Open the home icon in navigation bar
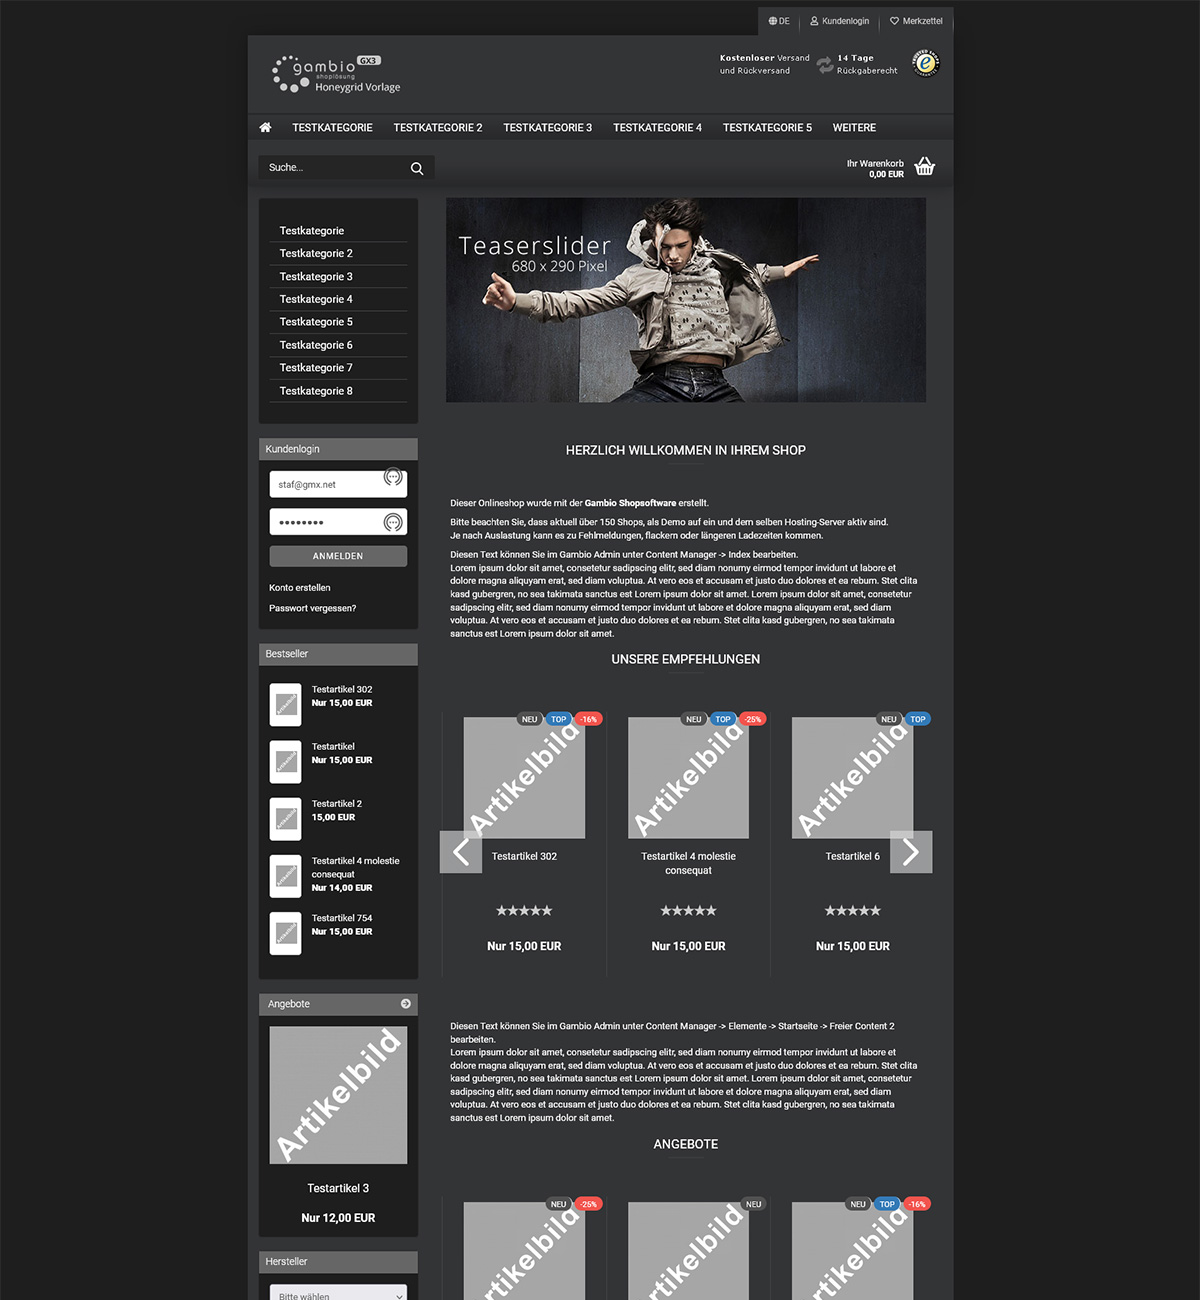The image size is (1200, 1300). (x=265, y=128)
